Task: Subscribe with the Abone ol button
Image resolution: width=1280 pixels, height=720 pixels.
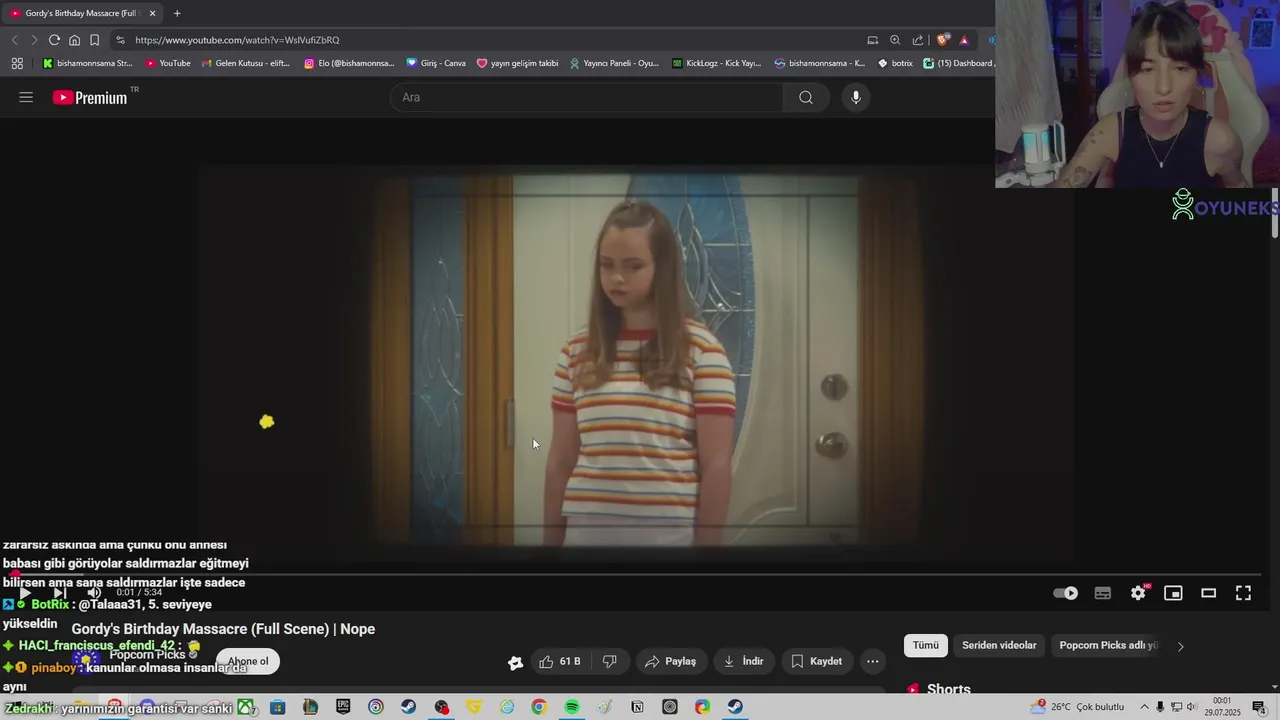Action: tap(248, 661)
